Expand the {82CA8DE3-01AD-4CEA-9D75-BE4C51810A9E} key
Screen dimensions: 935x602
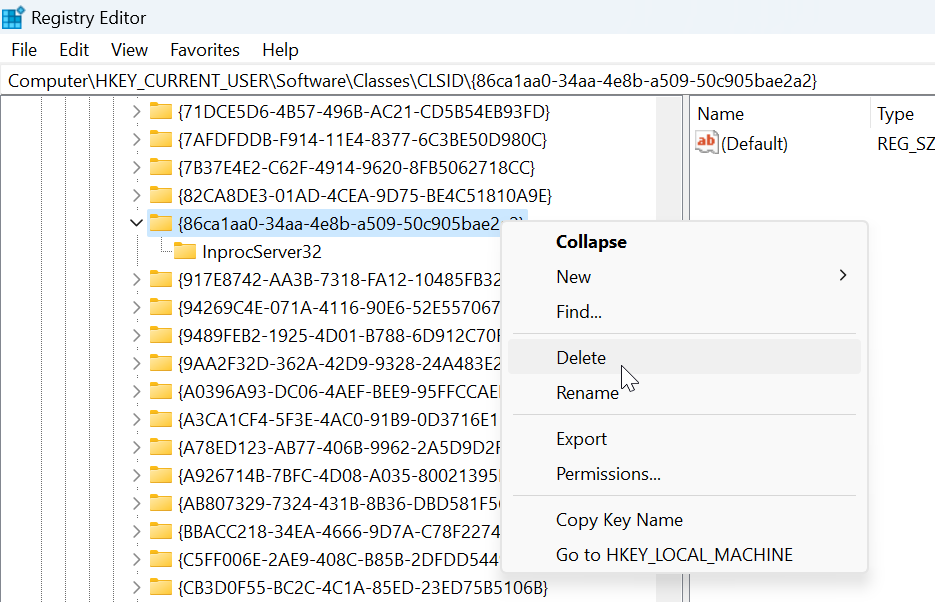137,196
